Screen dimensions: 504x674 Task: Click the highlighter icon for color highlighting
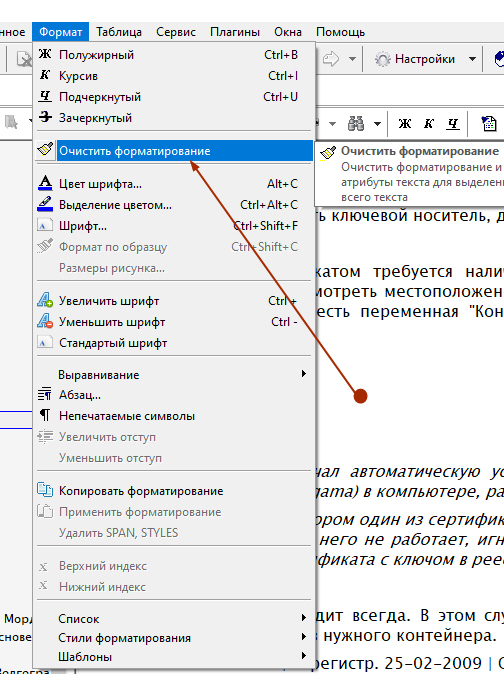coord(45,204)
